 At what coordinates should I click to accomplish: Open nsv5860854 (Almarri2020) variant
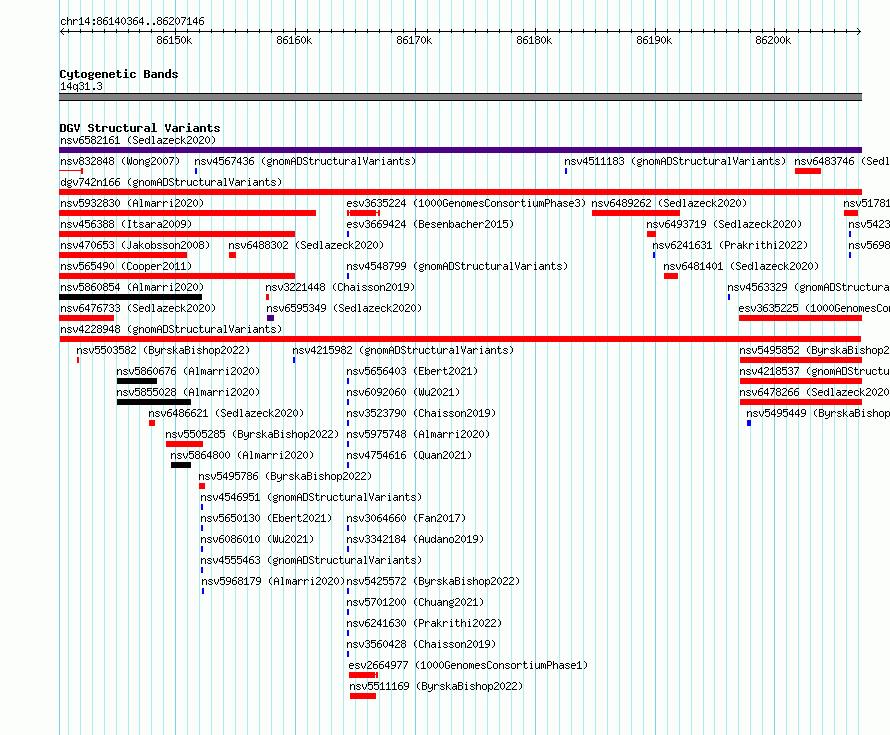(x=132, y=287)
